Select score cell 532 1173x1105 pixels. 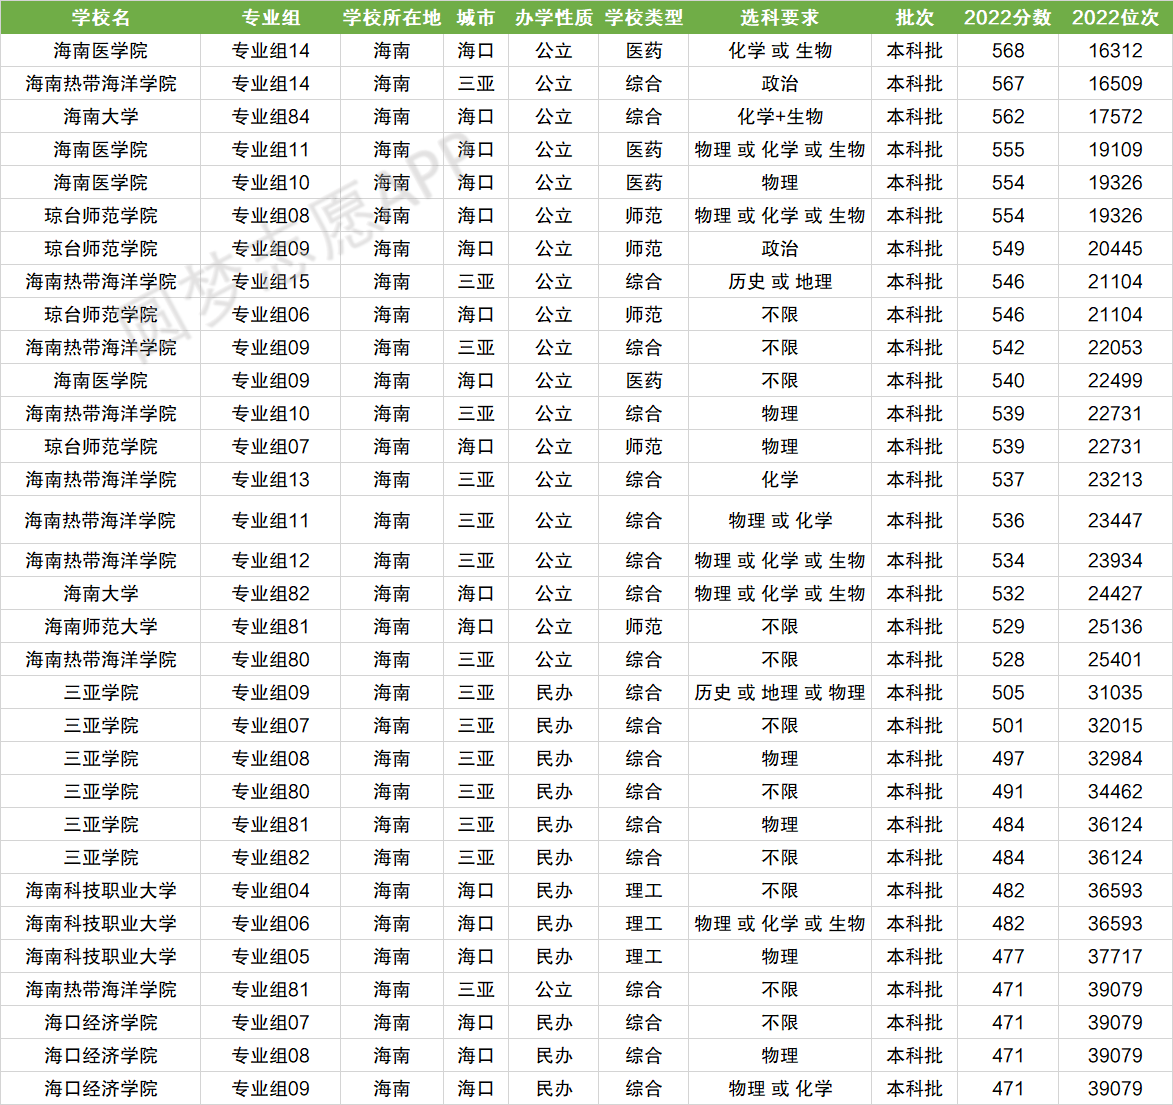pyautogui.click(x=1008, y=593)
